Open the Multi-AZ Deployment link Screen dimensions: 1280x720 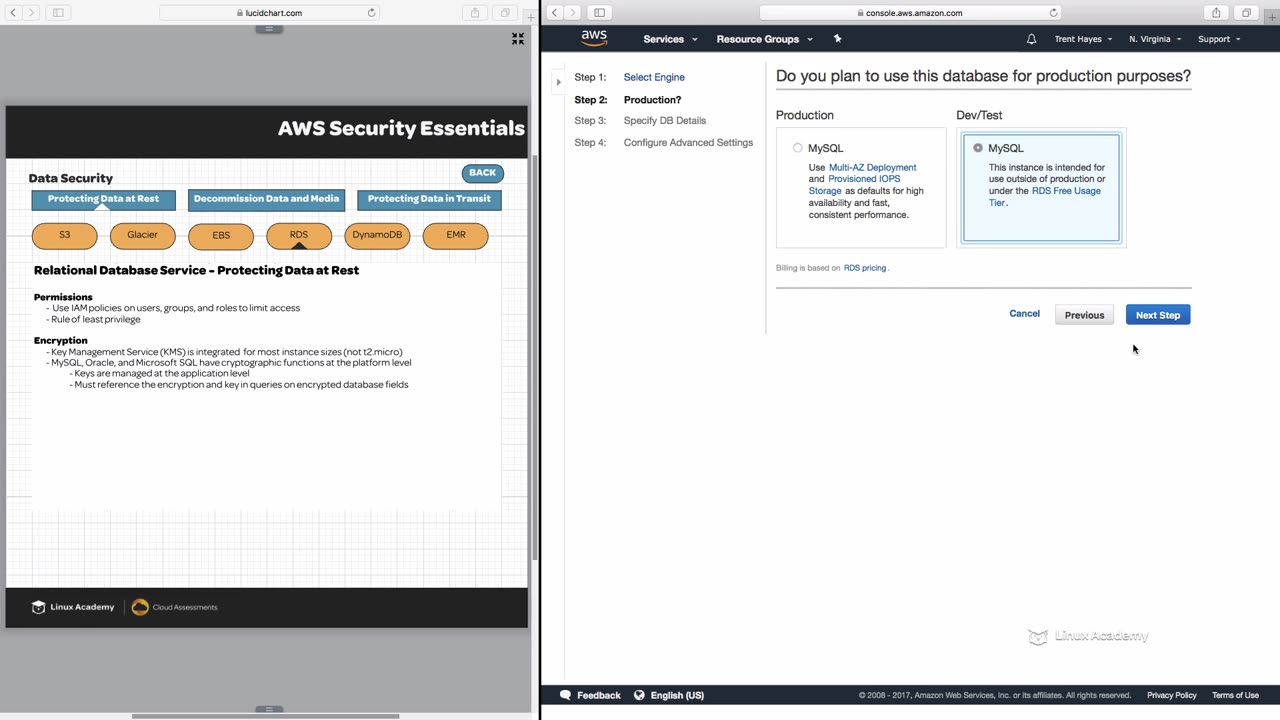pos(873,168)
